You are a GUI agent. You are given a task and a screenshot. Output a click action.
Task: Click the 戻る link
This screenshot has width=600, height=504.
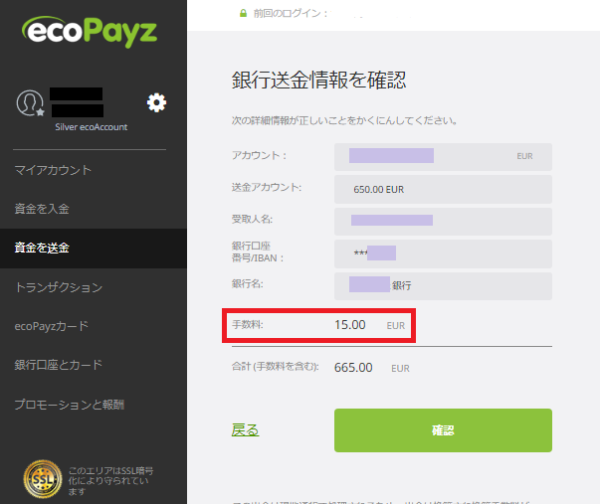click(x=245, y=430)
